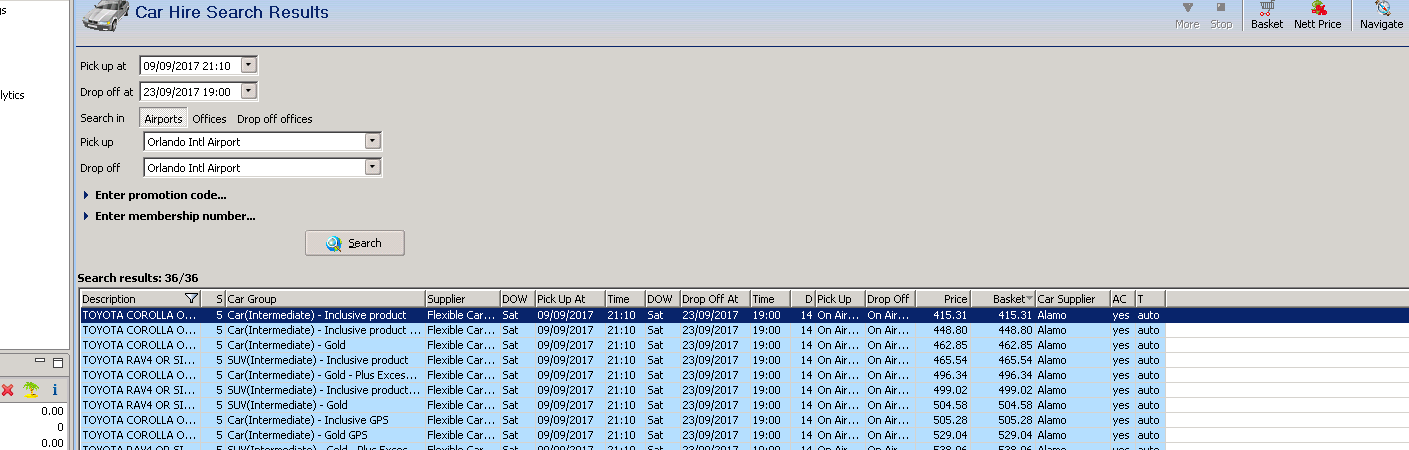Image resolution: width=1409 pixels, height=450 pixels.
Task: Open the Drop off at date dropdown
Action: point(249,91)
